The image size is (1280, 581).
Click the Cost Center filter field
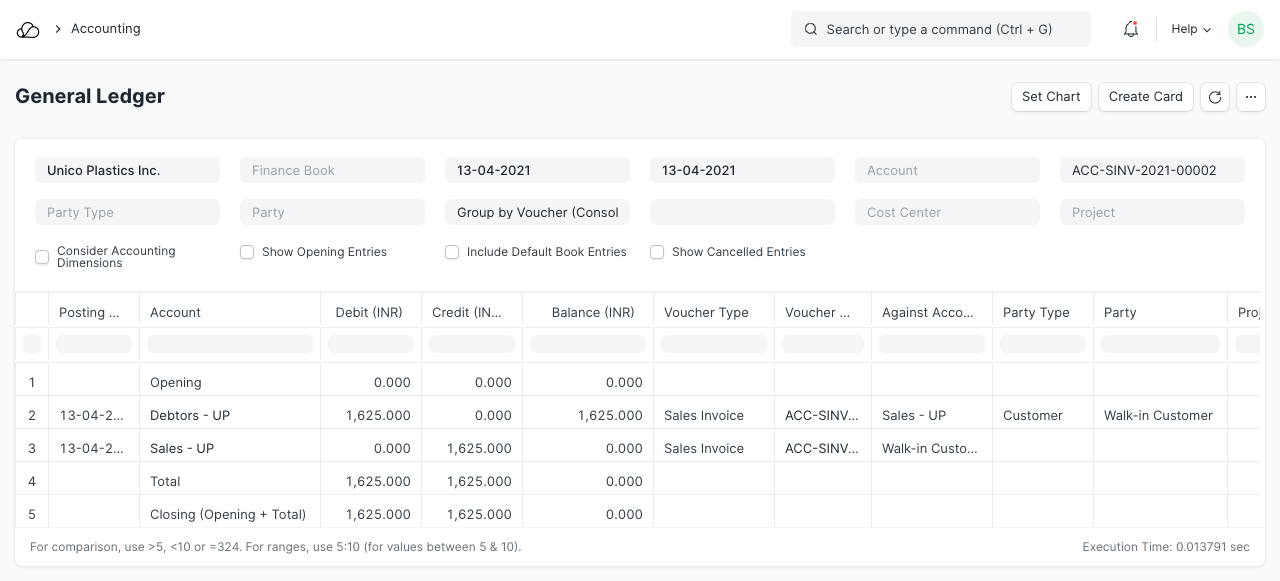point(947,212)
